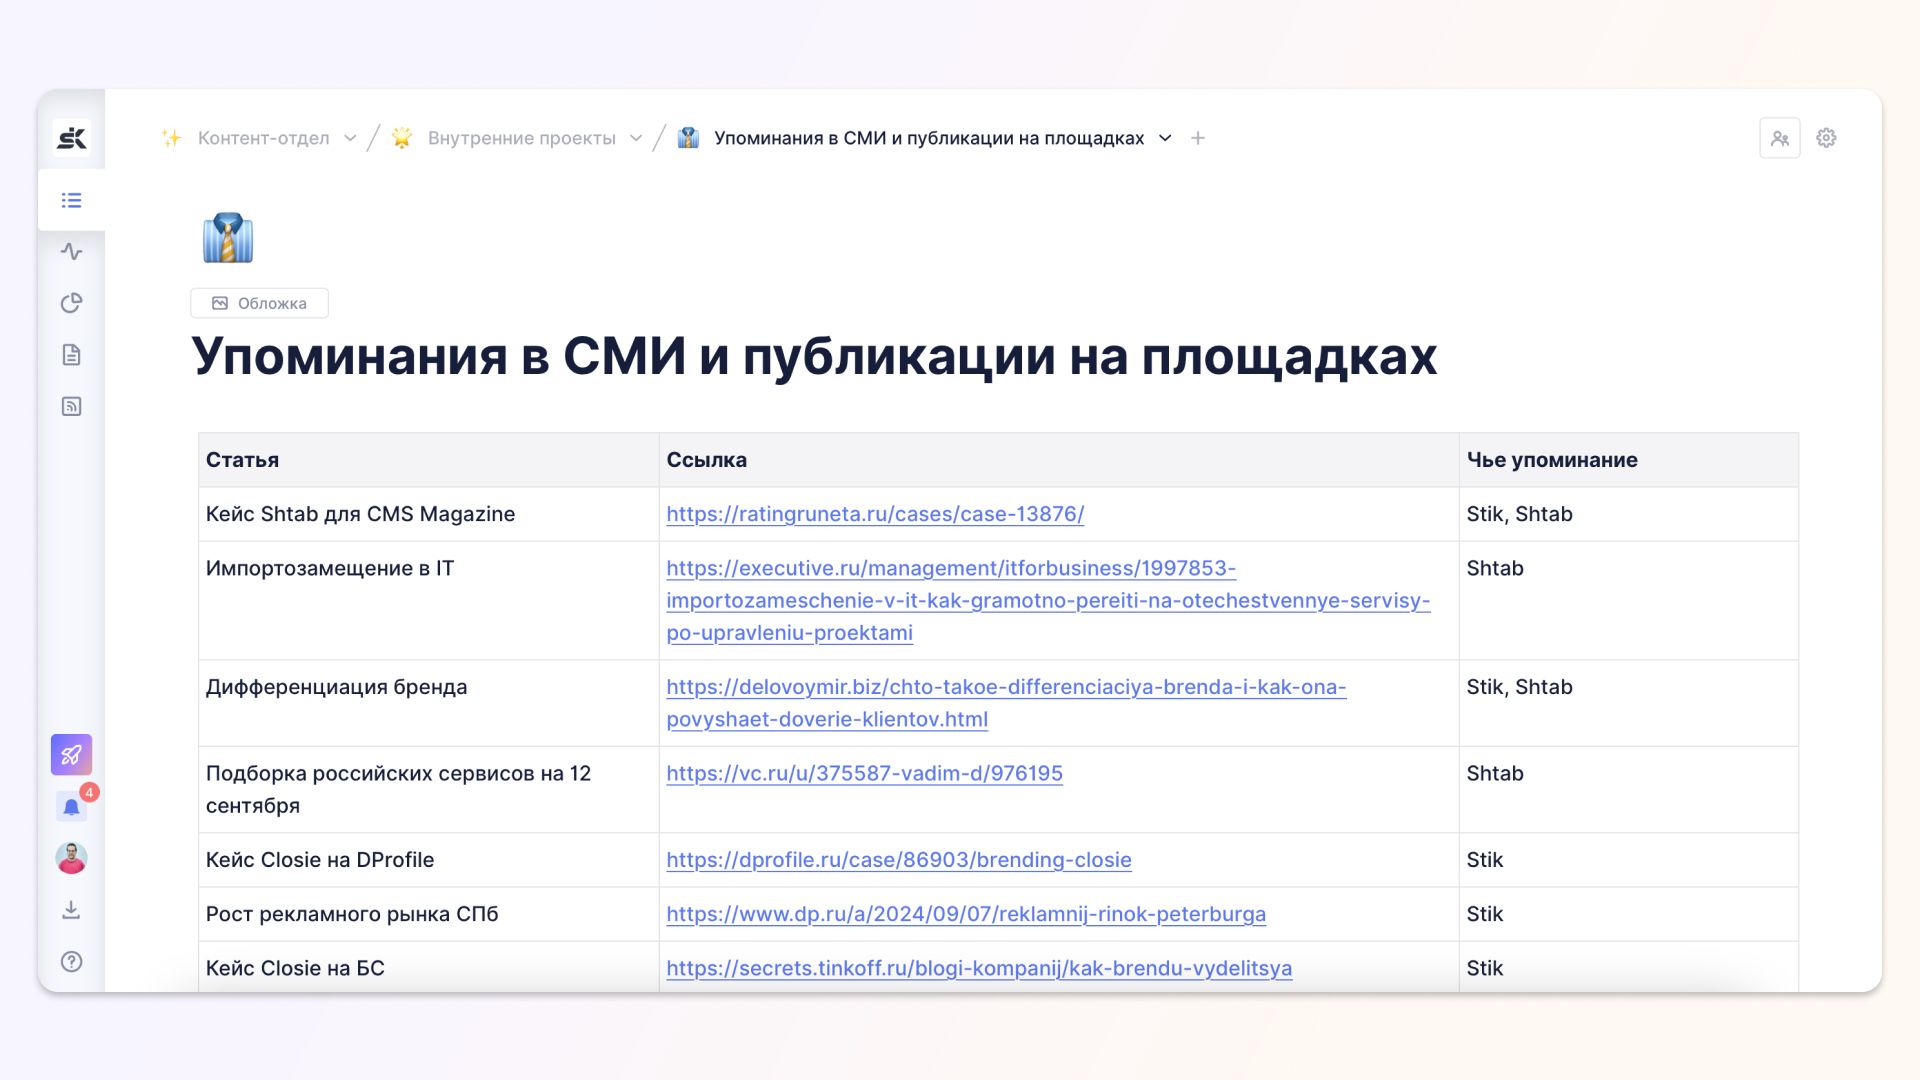The image size is (1920, 1080).
Task: Open the delovoymir.biz link
Action: 1006,703
